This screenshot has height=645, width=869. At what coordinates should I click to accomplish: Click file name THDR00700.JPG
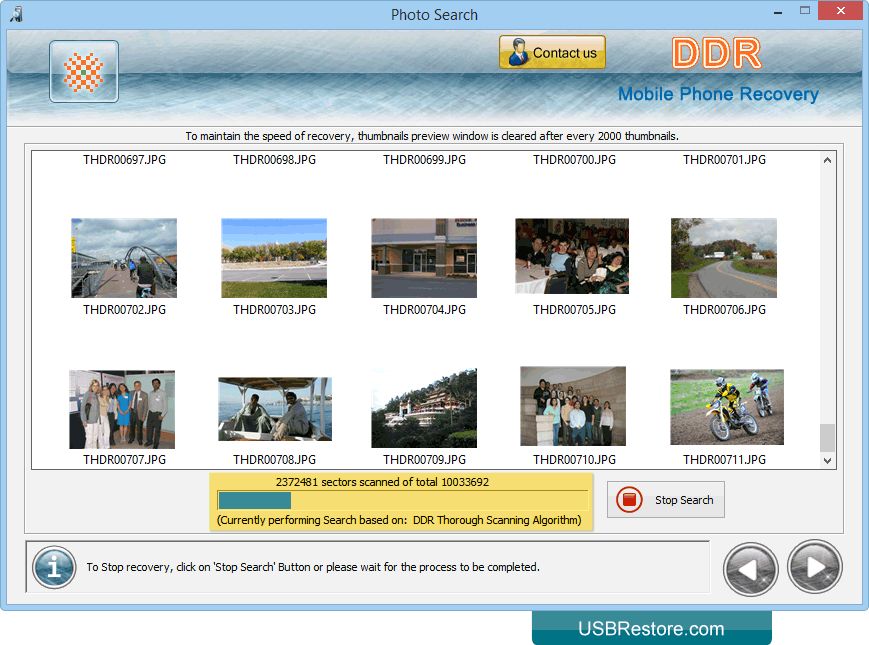coord(574,160)
